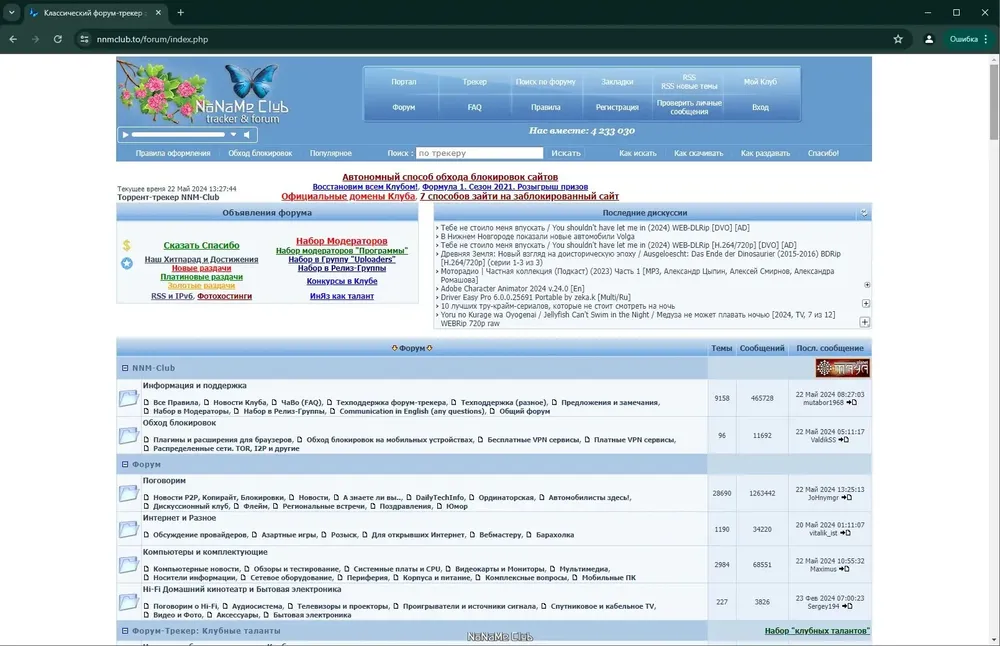Go to last post by Maximus arrow icon
The height and width of the screenshot is (646, 1000).
click(844, 569)
